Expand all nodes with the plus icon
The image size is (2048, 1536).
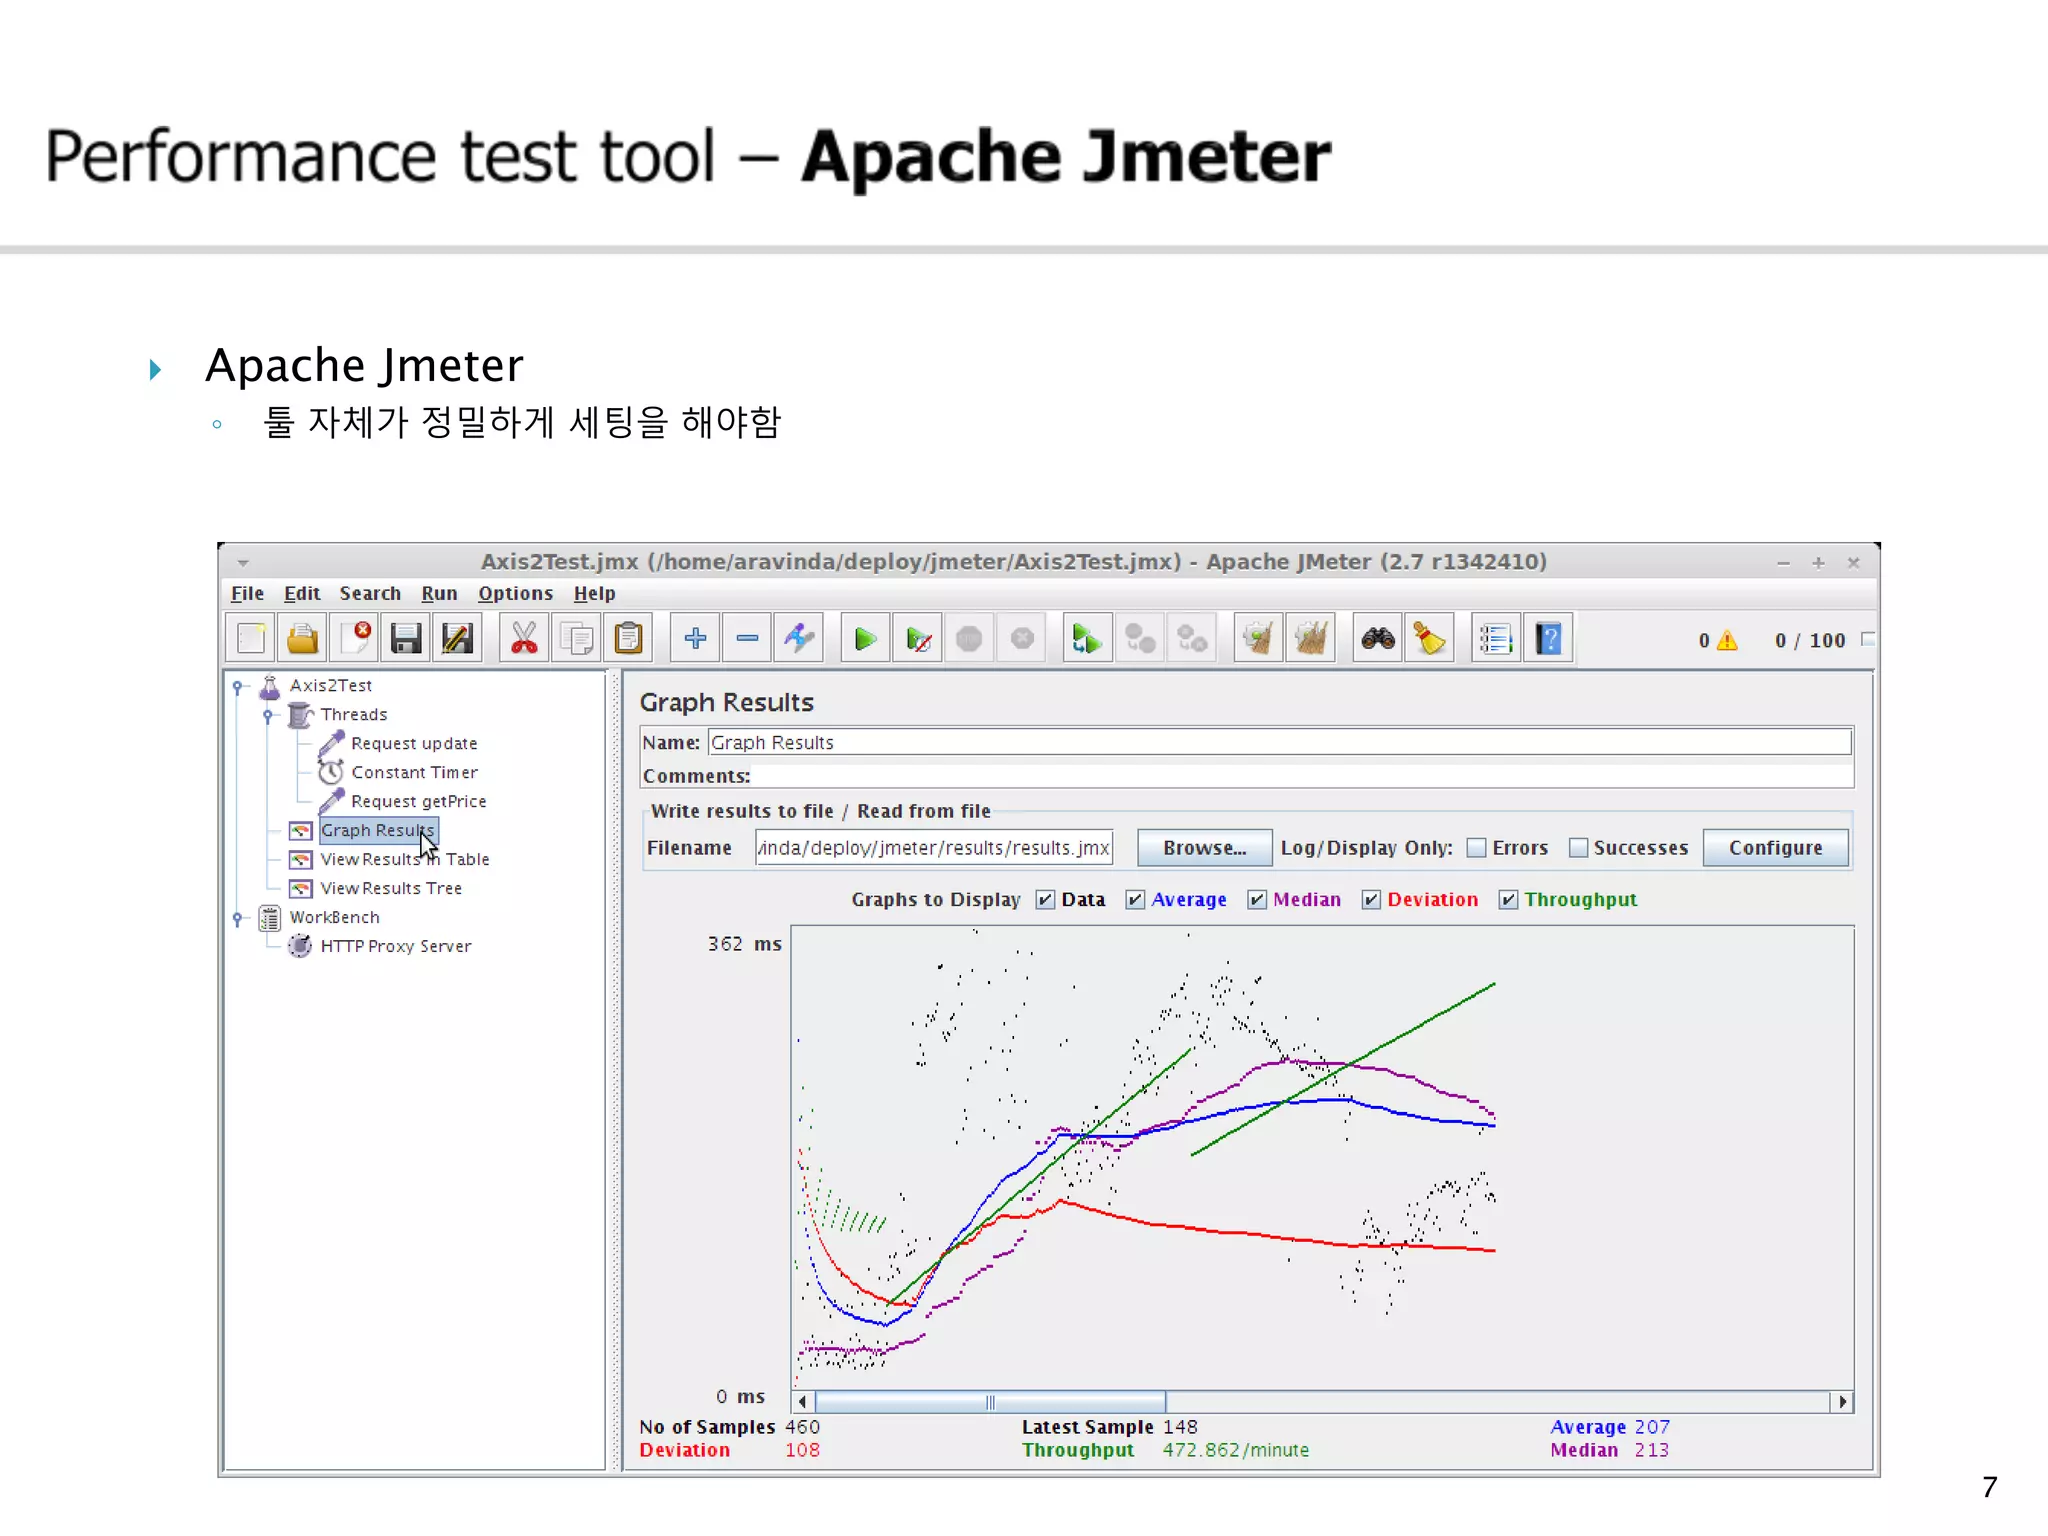(695, 638)
